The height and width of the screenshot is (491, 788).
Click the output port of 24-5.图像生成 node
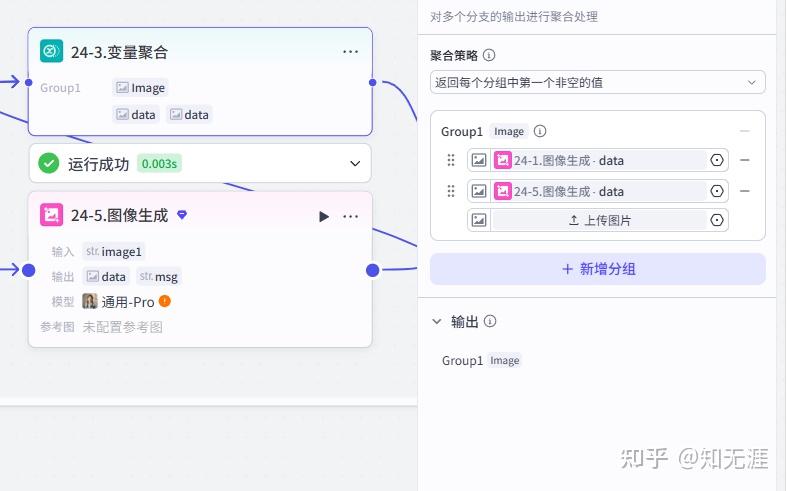372,270
